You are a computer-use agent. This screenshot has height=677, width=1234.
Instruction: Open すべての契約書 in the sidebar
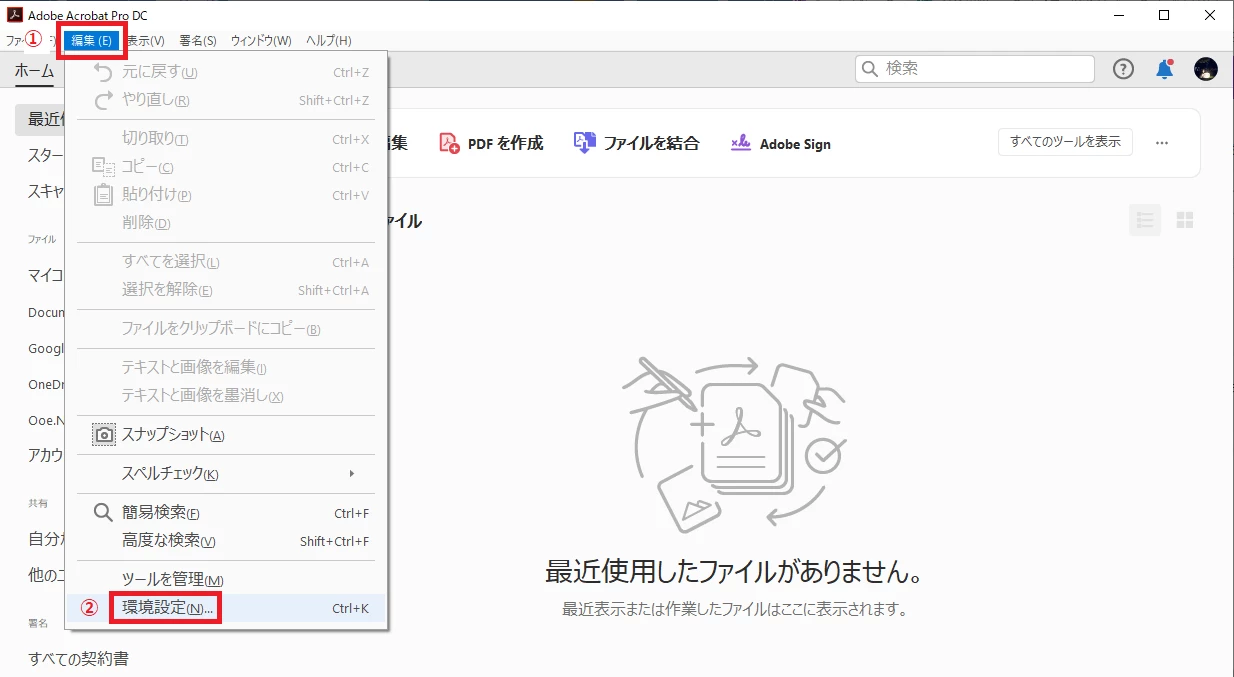pos(79,659)
